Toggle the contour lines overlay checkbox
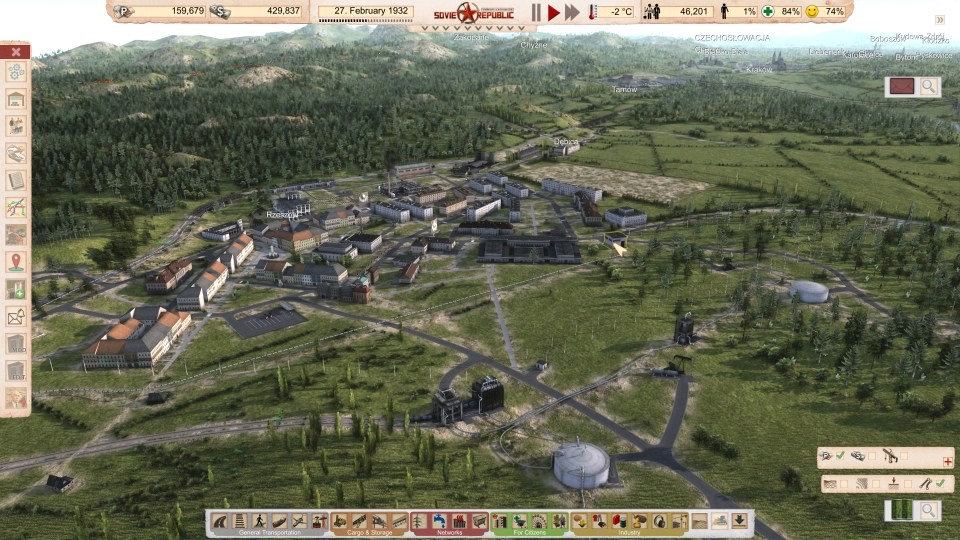 [876, 484]
